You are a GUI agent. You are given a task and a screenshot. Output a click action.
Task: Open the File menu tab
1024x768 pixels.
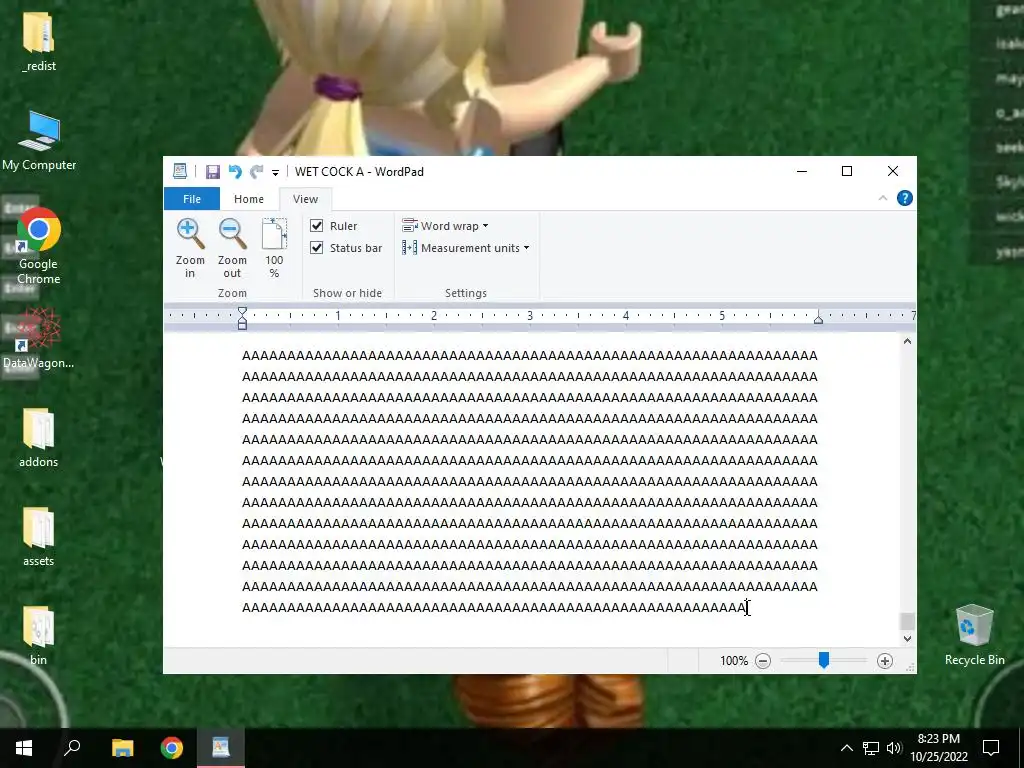pyautogui.click(x=192, y=199)
